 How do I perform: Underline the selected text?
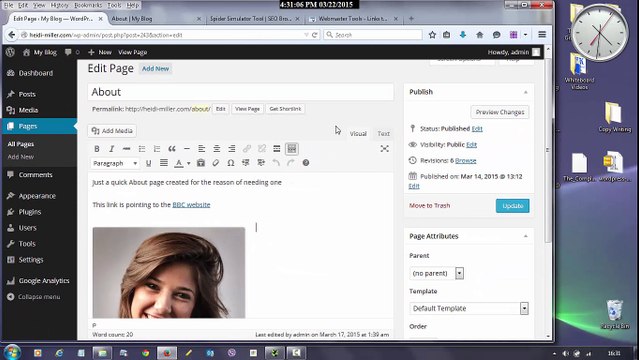(x=148, y=163)
